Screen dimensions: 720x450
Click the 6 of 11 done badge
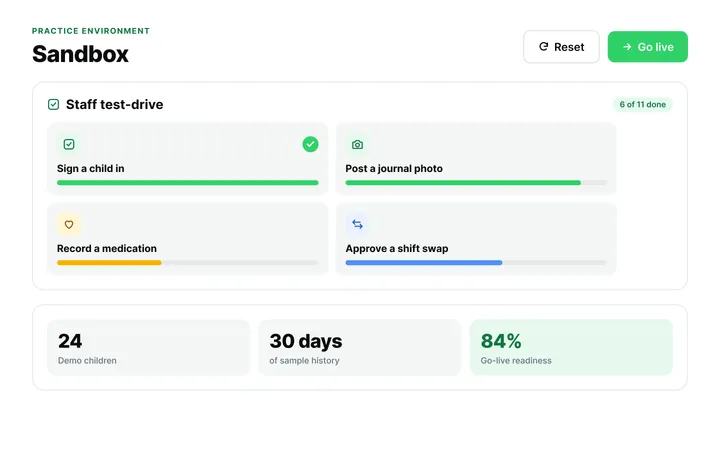pos(642,105)
